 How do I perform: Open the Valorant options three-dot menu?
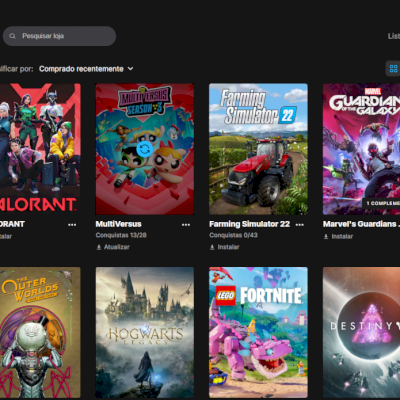72,225
